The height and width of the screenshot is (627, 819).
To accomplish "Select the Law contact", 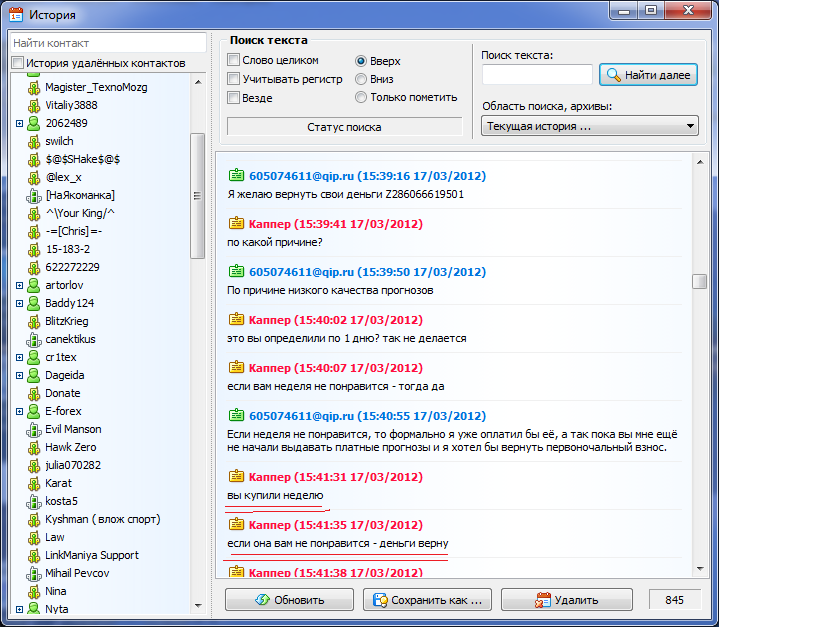I will 55,537.
